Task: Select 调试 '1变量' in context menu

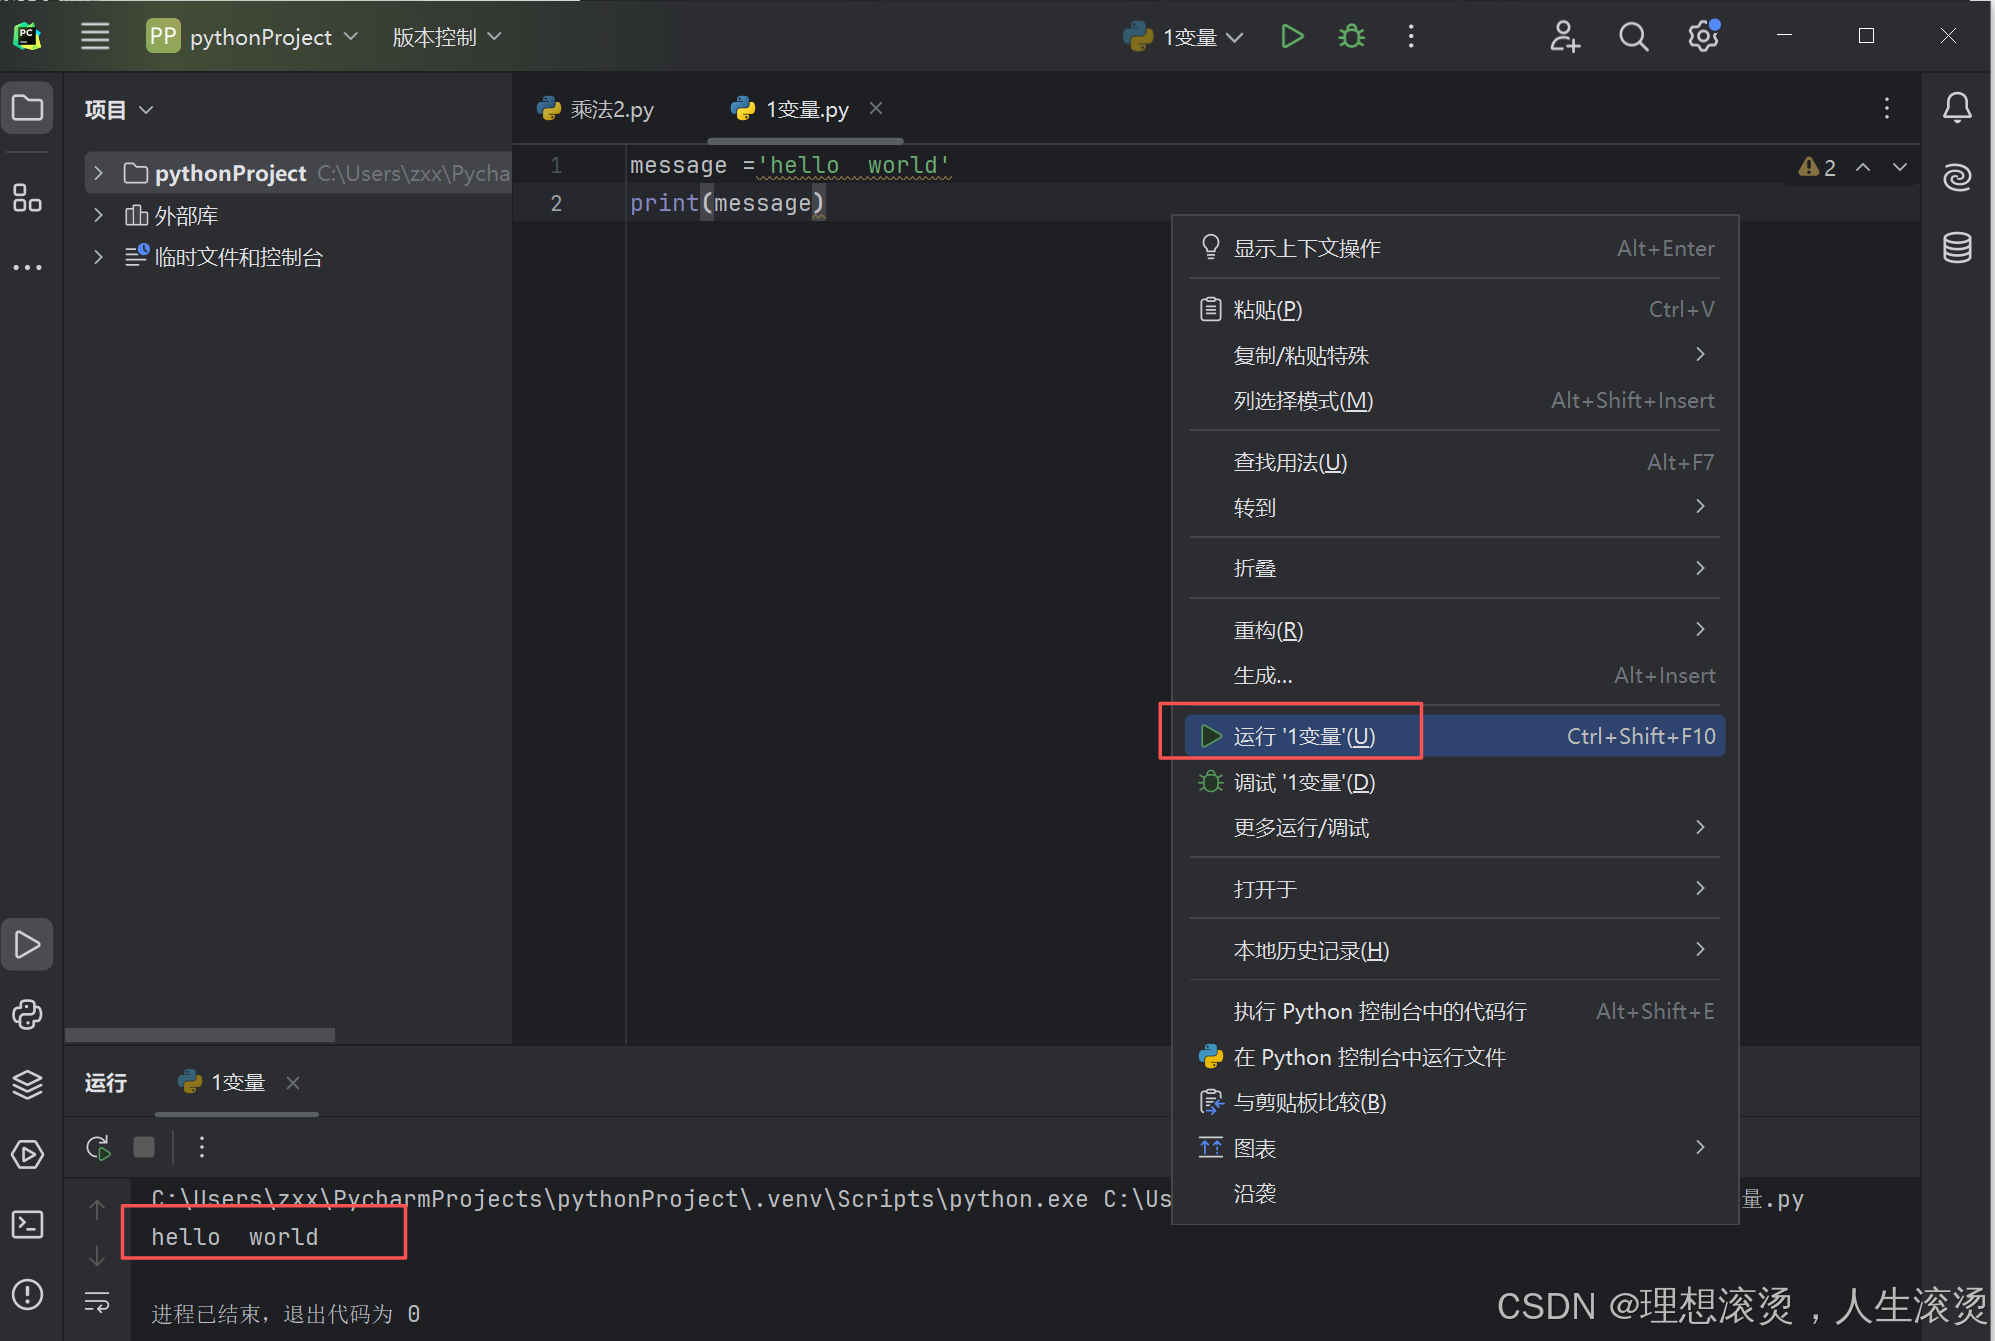Action: 1455,782
